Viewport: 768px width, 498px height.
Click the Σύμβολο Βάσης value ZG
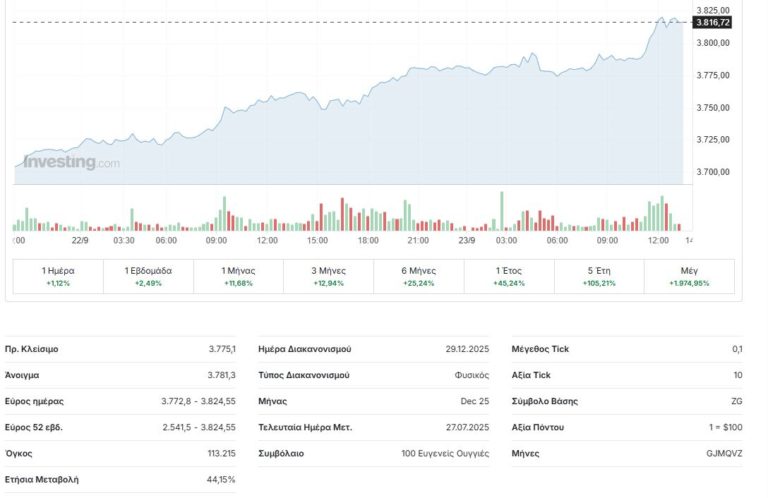coord(736,401)
